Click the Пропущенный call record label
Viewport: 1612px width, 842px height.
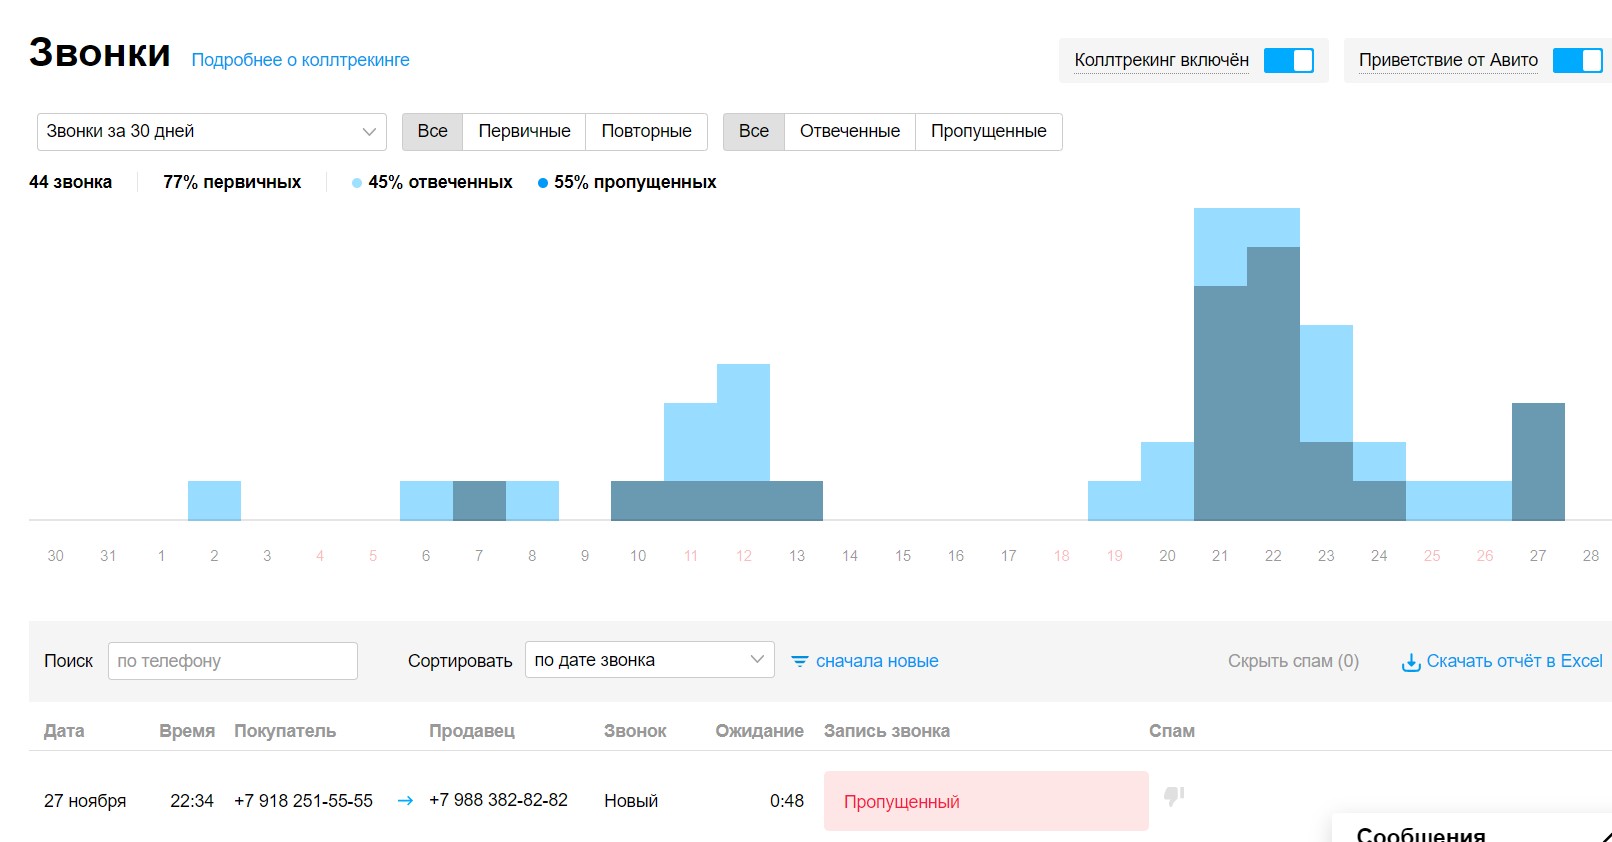[901, 802]
